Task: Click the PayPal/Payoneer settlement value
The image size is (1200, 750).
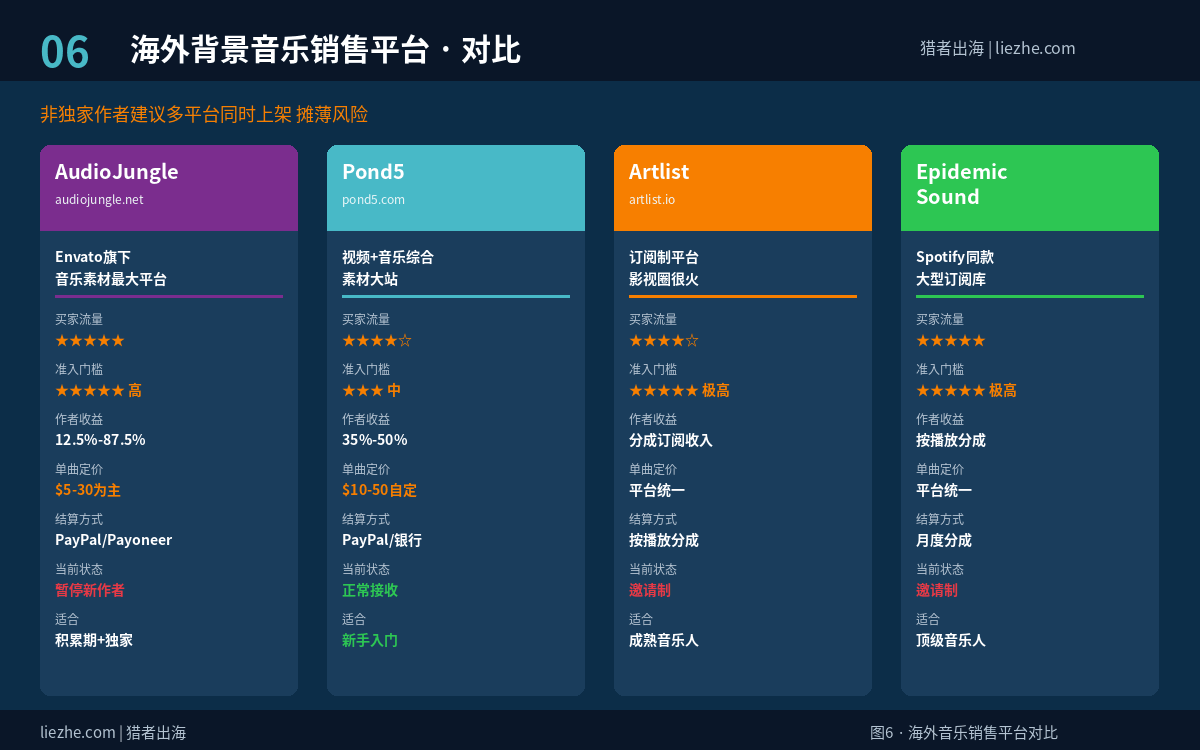Action: (113, 540)
